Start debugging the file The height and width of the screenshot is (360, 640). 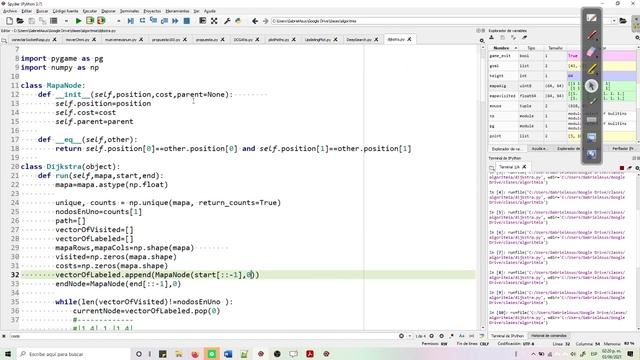[x=131, y=21]
